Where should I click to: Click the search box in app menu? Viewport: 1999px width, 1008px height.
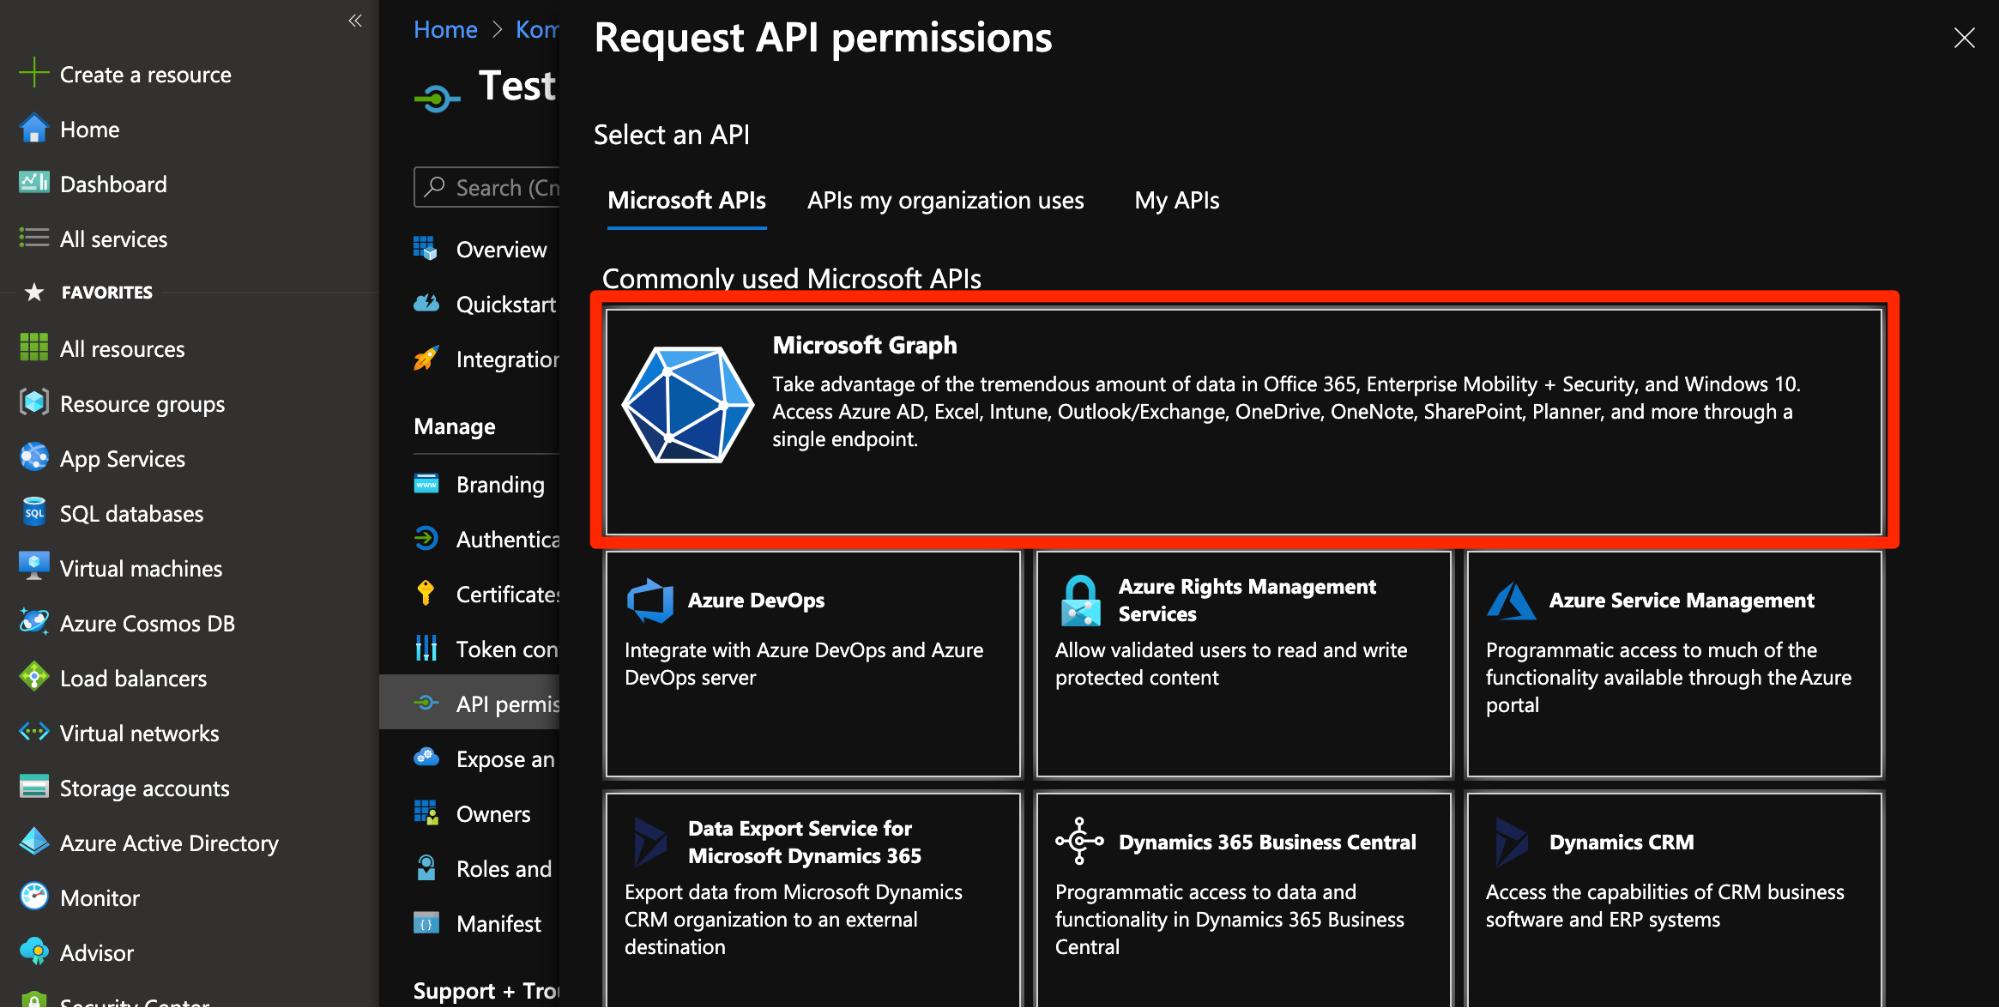click(490, 187)
